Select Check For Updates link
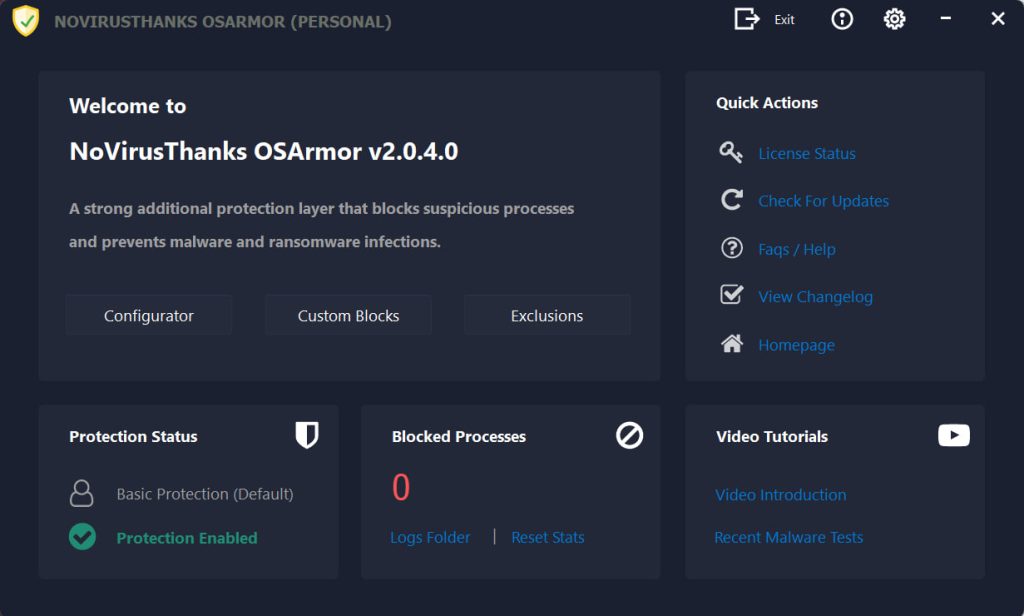The height and width of the screenshot is (616, 1024). pos(824,201)
